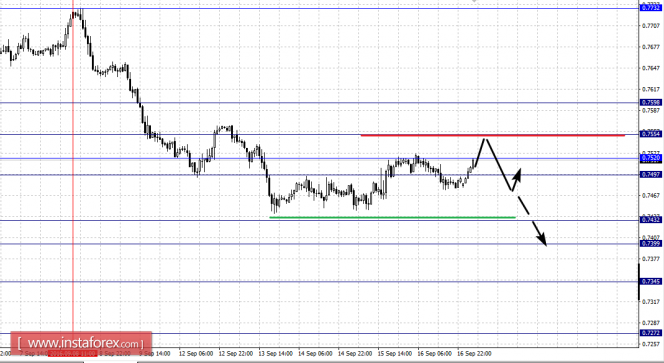The height and width of the screenshot is (363, 664).
Task: Select the 0.7598 horizontal level label
Action: (650, 103)
